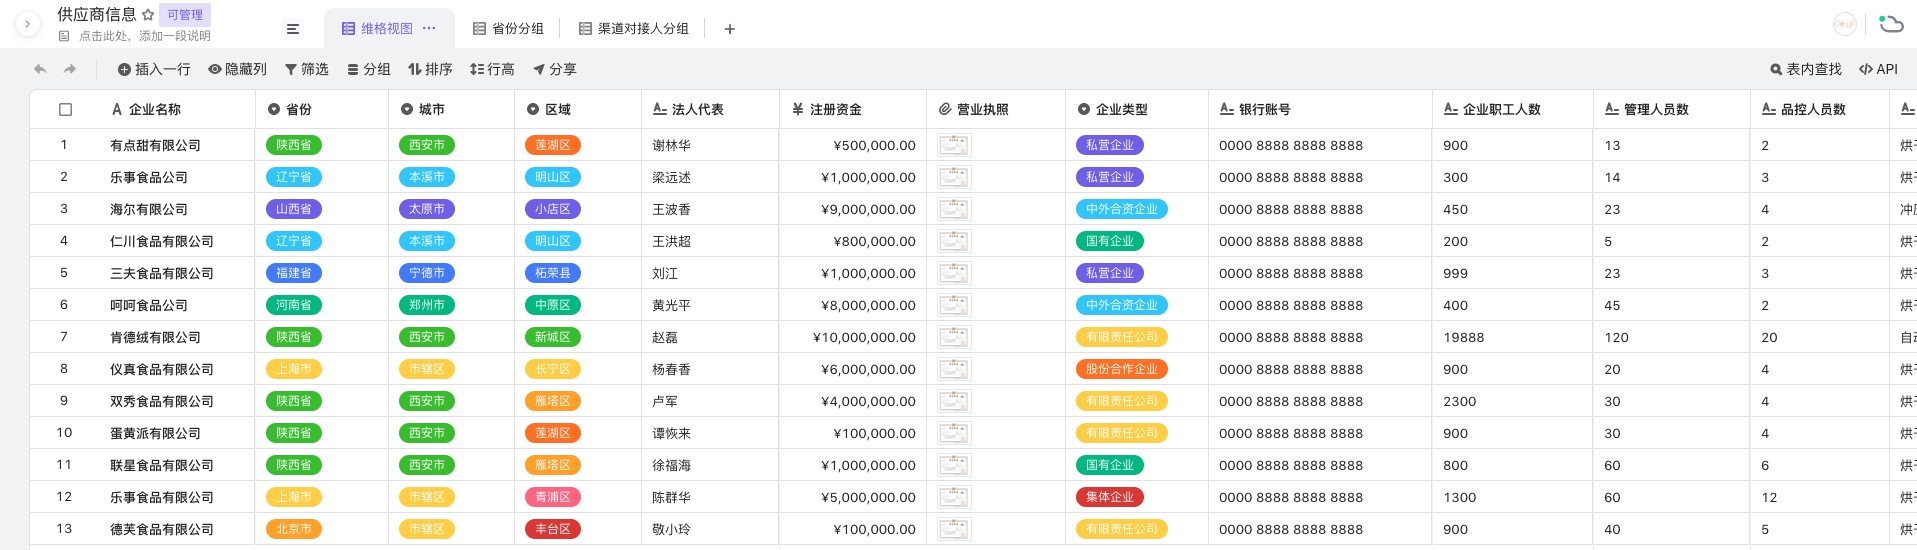
Task: Open the 筛选 filter options
Action: [306, 69]
